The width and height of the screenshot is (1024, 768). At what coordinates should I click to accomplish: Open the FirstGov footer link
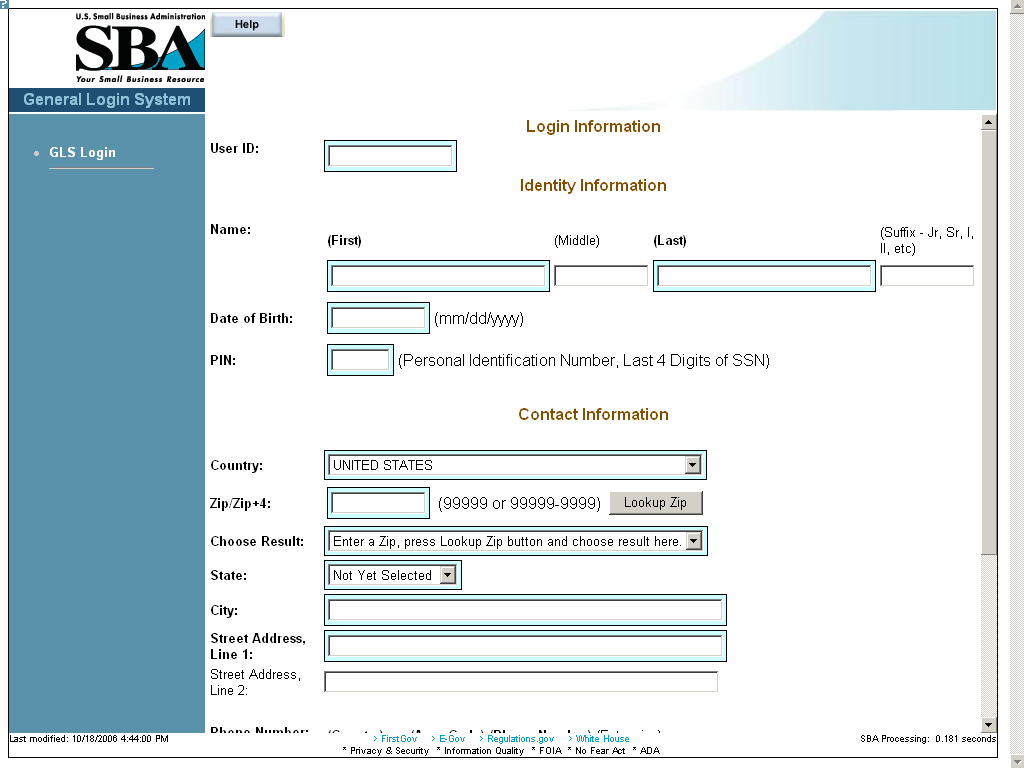tap(398, 739)
